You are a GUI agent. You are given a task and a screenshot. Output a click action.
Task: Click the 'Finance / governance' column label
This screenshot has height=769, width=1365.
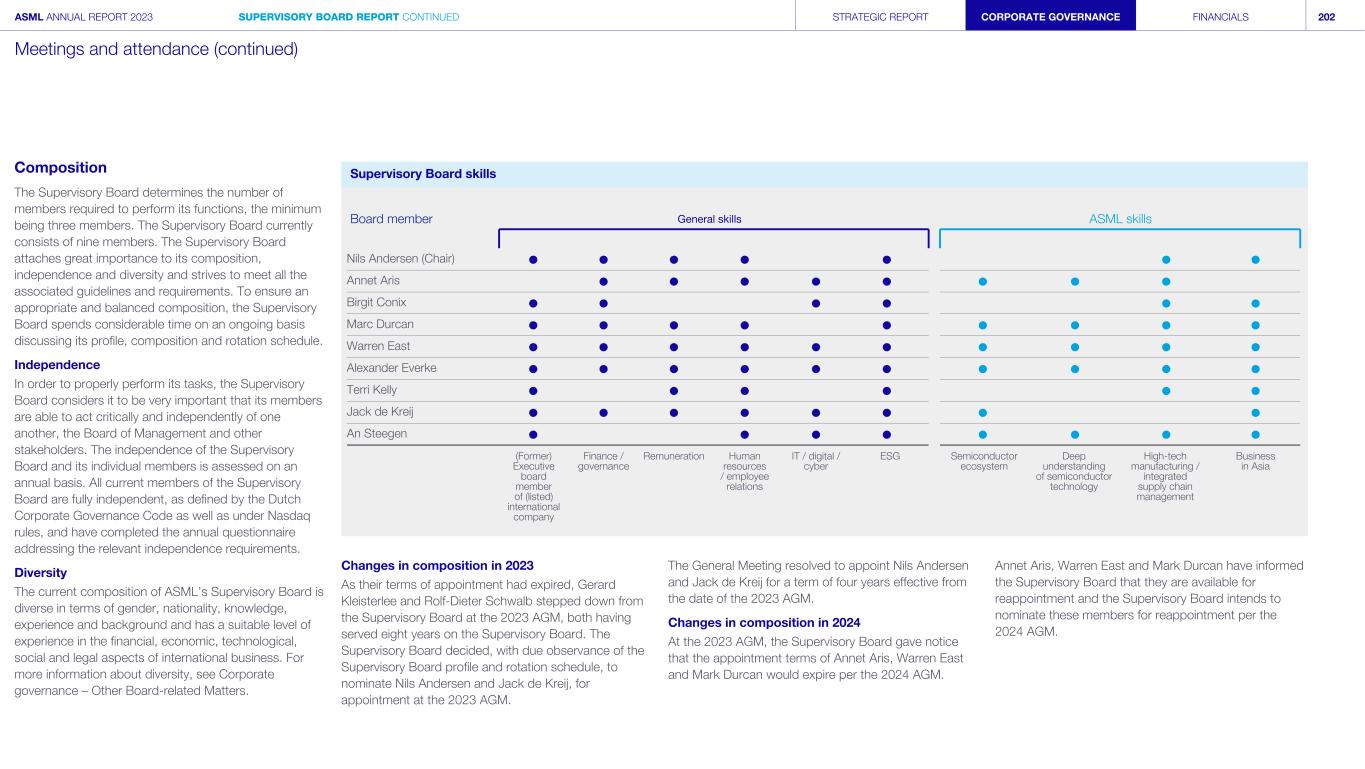click(603, 461)
